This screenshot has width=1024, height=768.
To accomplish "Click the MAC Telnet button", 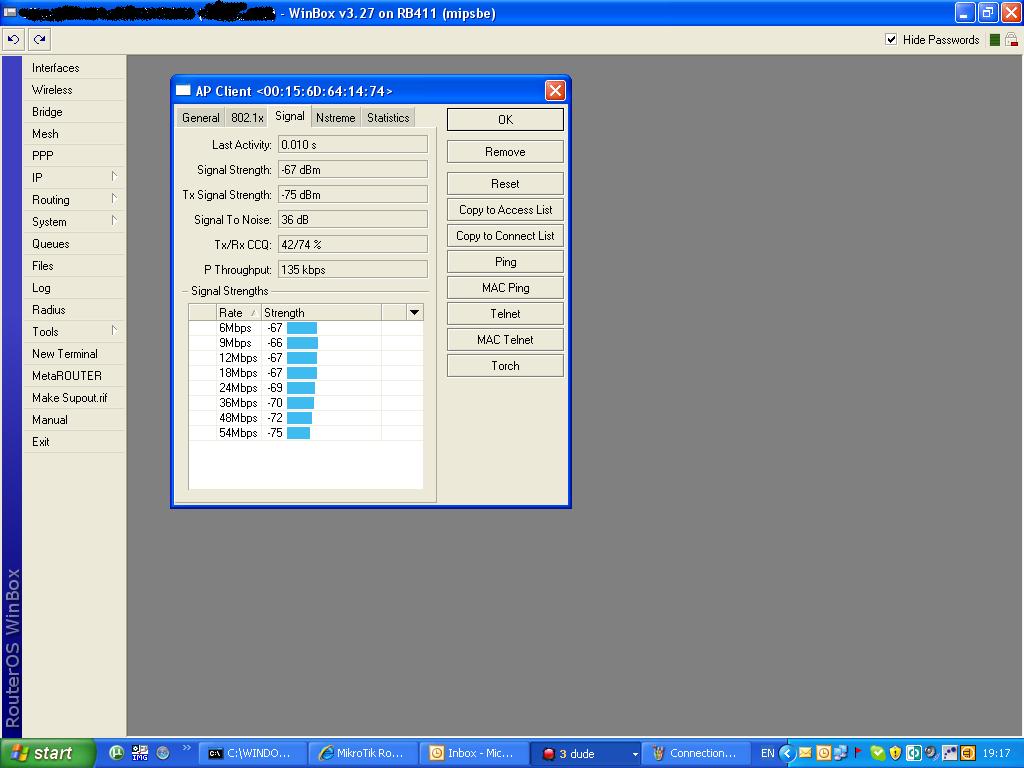I will coord(505,340).
